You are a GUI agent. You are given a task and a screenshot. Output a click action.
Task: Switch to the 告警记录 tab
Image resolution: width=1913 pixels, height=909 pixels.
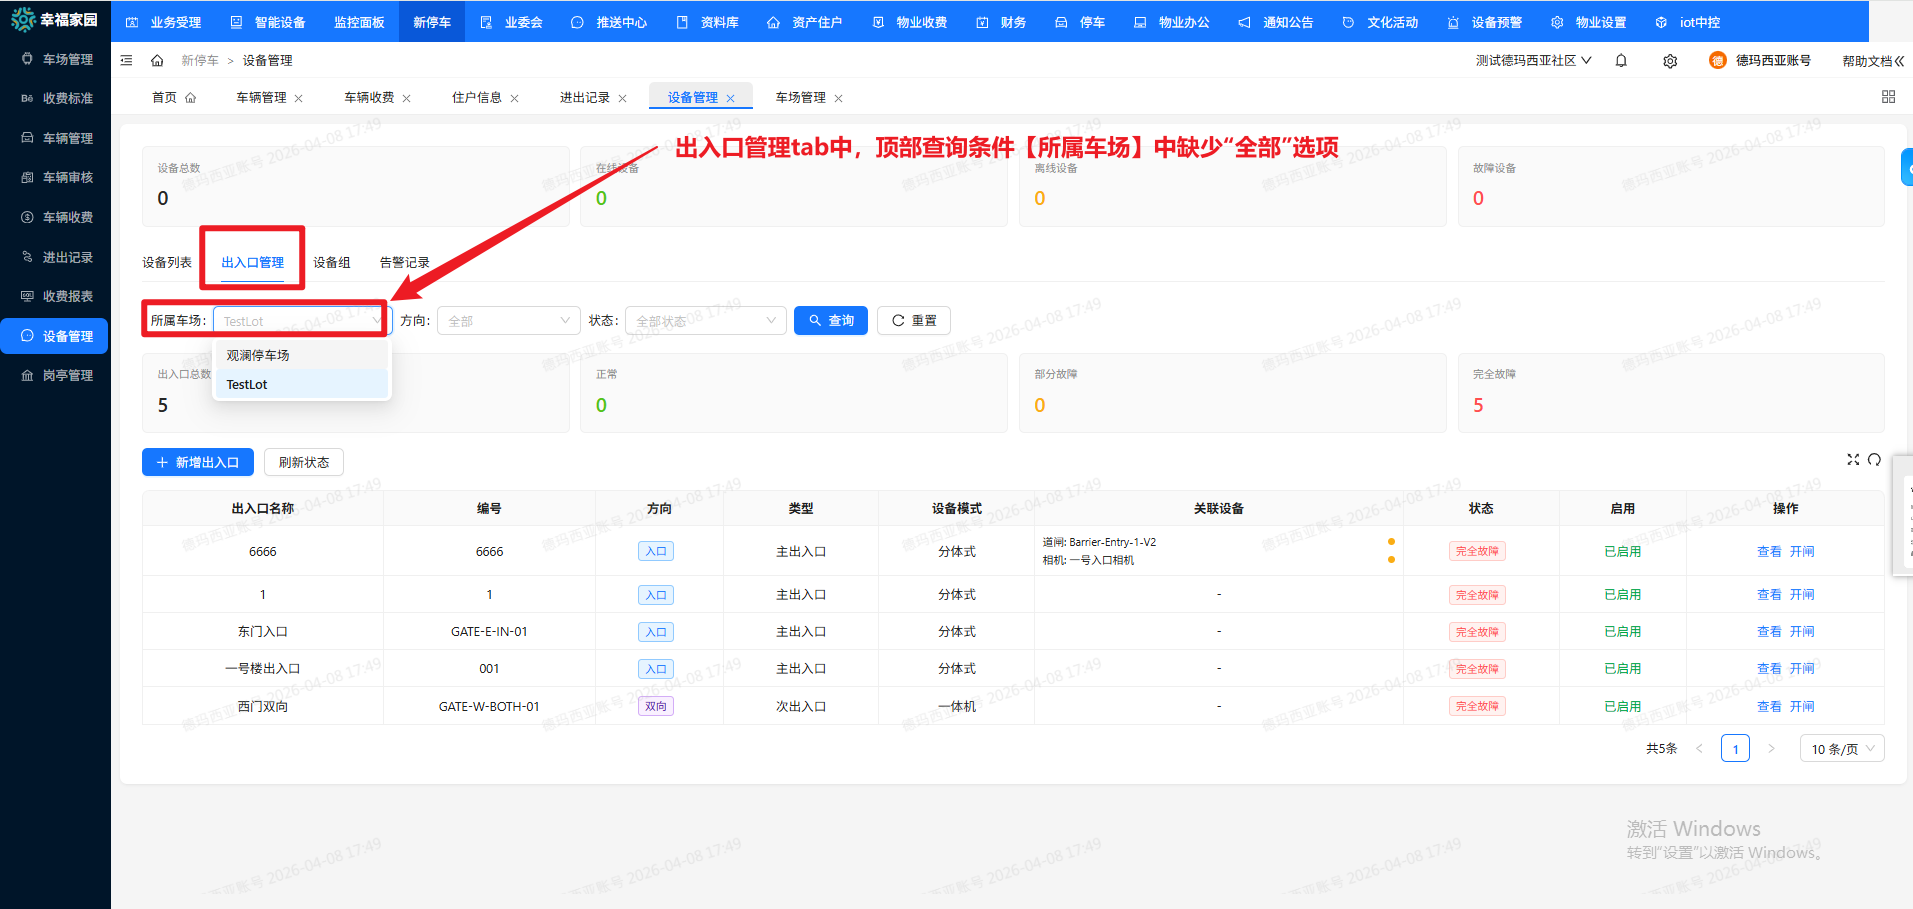point(403,261)
